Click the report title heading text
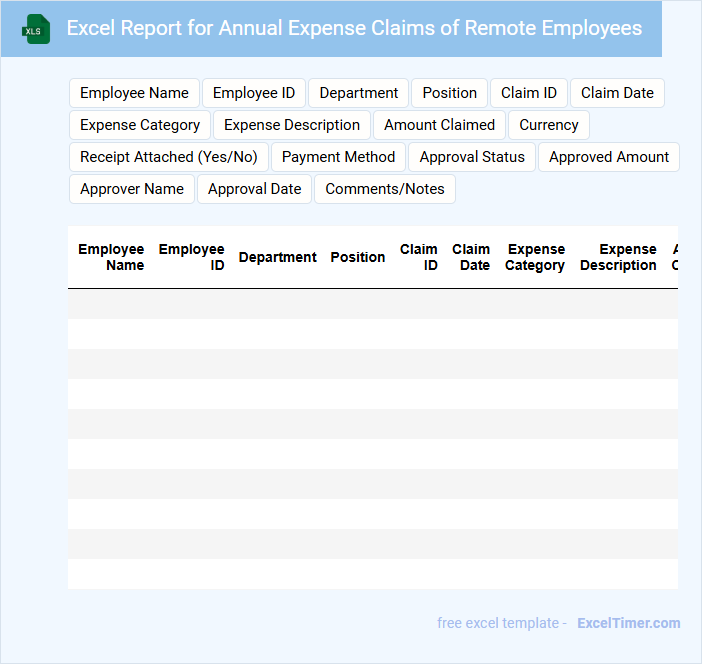This screenshot has height=664, width=702. coord(354,28)
